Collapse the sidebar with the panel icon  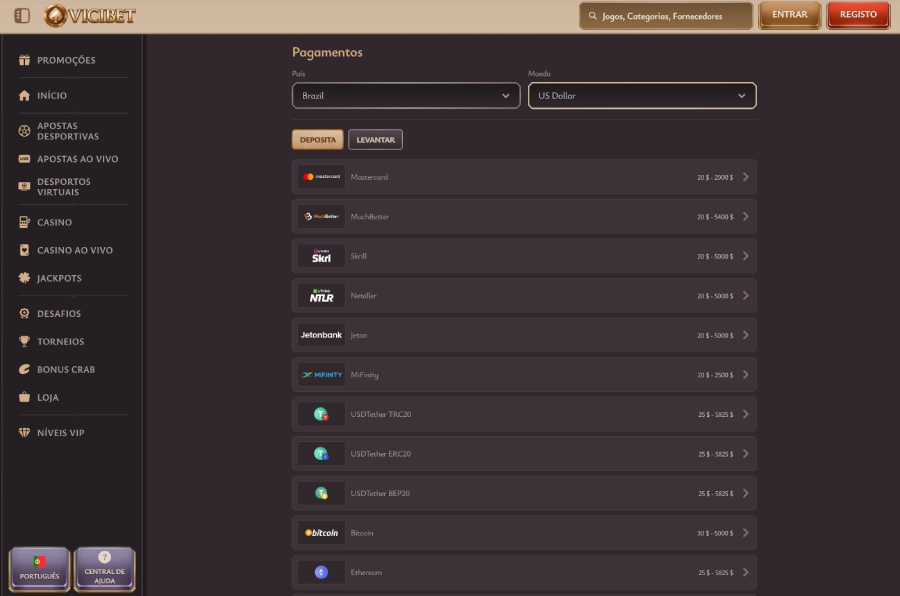coord(22,16)
